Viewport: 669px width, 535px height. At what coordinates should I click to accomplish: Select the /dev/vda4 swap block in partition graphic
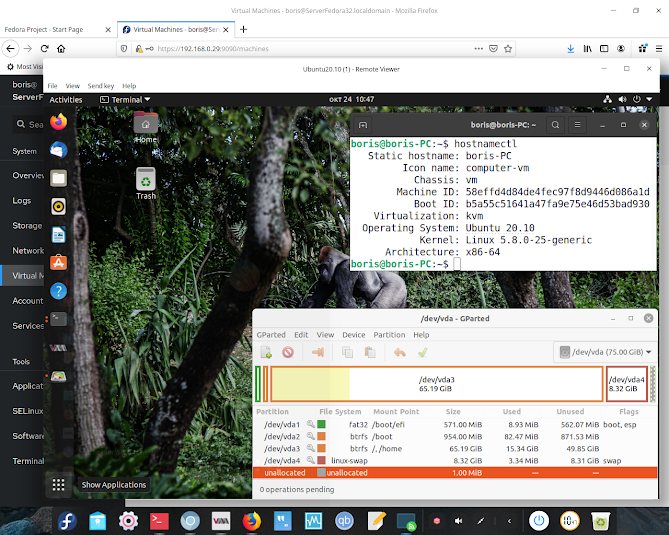tap(626, 384)
